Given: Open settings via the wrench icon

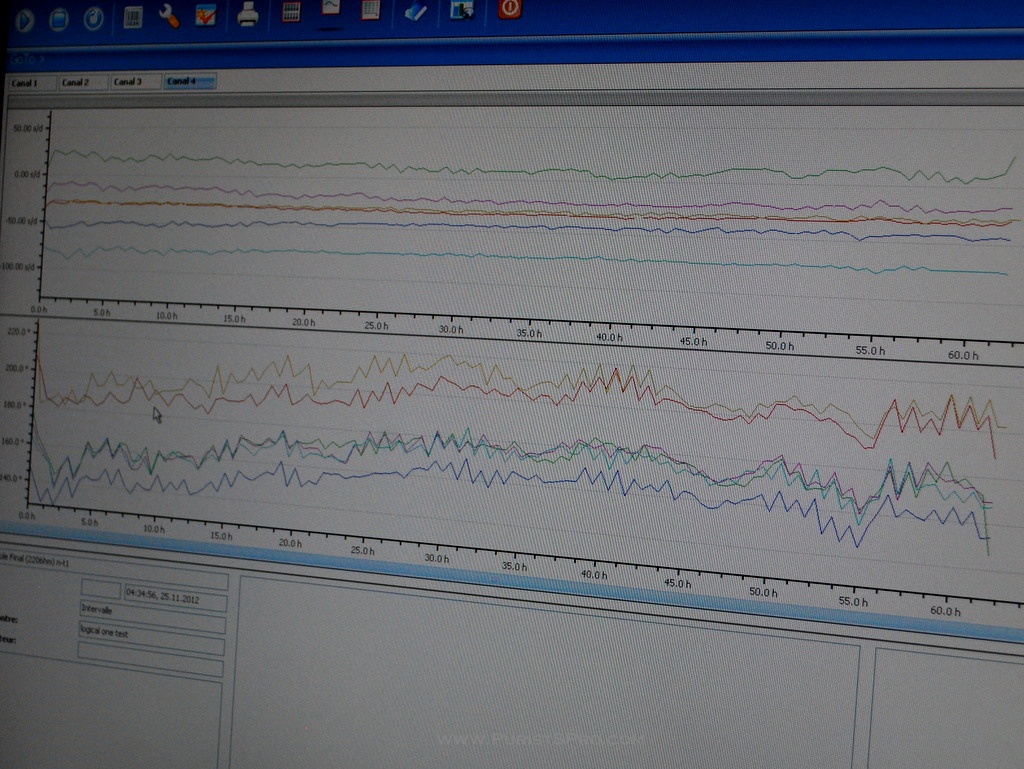Looking at the screenshot, I should pyautogui.click(x=169, y=16).
